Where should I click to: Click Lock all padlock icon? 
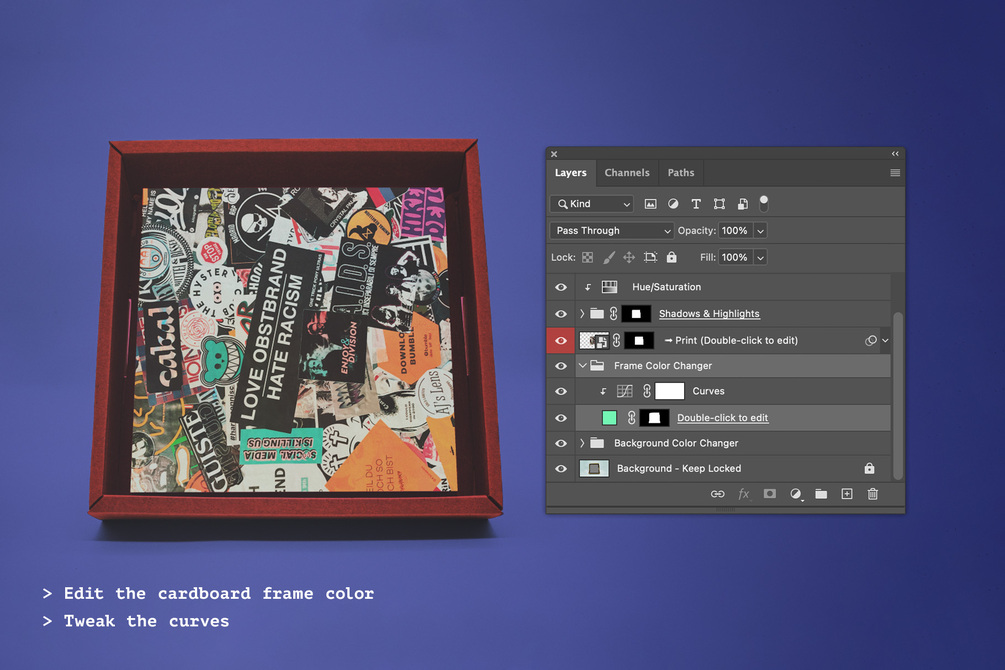click(x=671, y=257)
